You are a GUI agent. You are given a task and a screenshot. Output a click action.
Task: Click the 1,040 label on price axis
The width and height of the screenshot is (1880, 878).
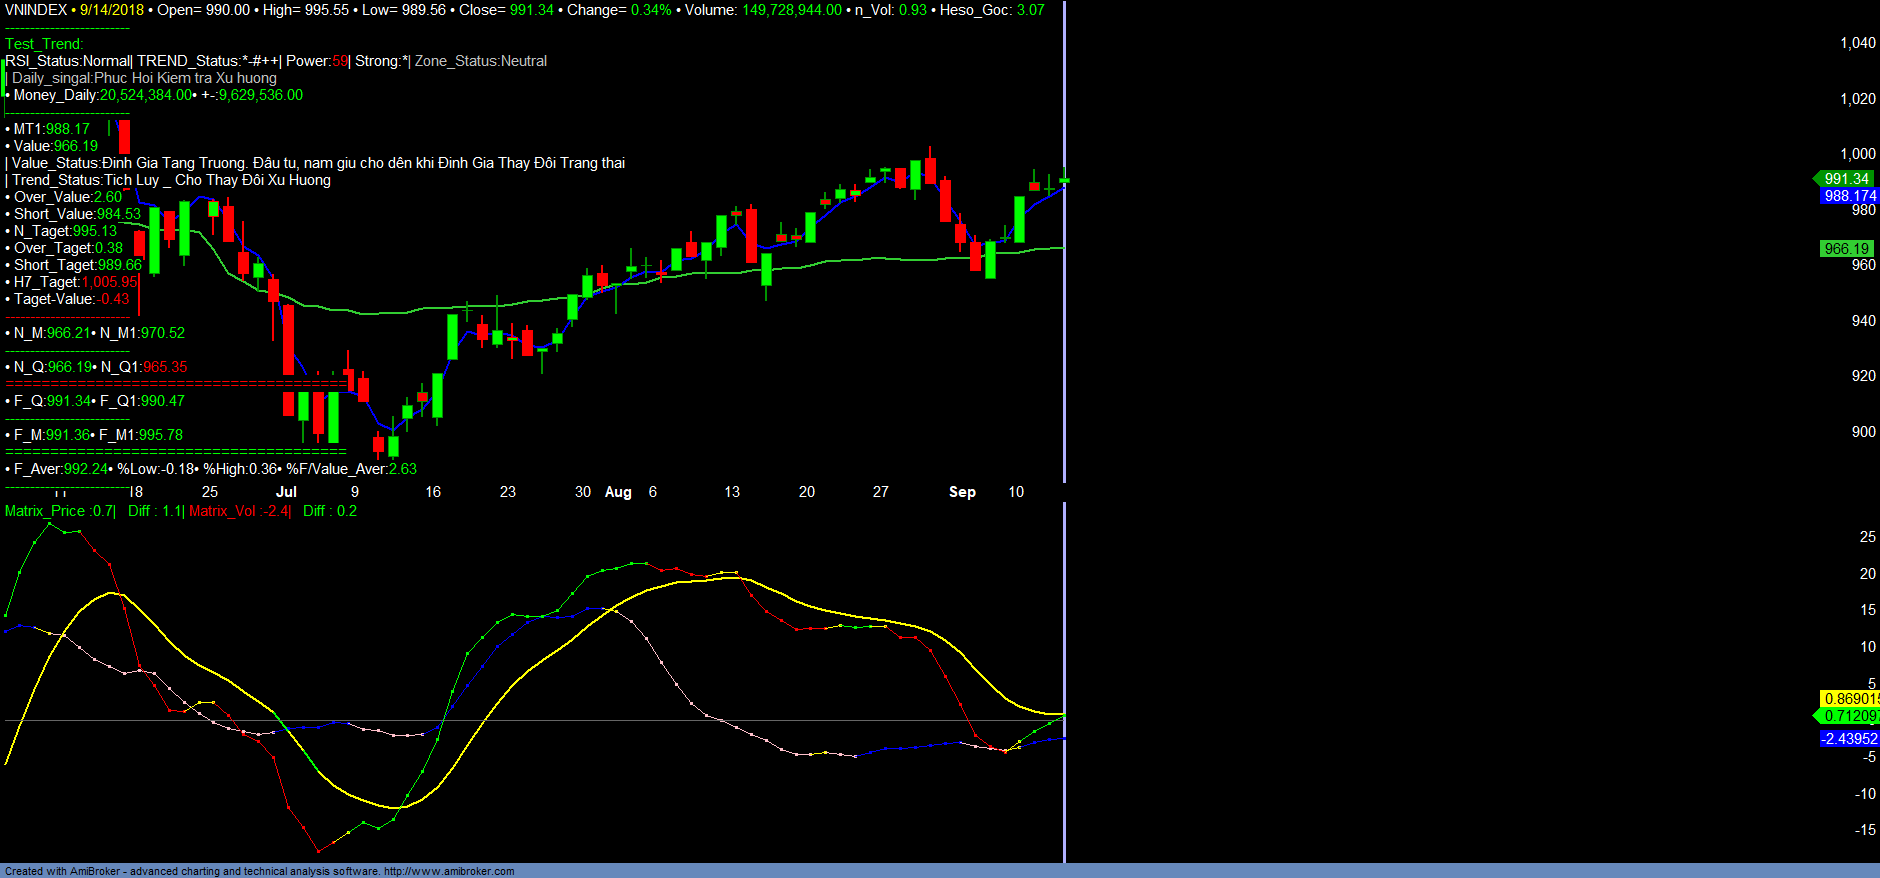pos(1858,43)
